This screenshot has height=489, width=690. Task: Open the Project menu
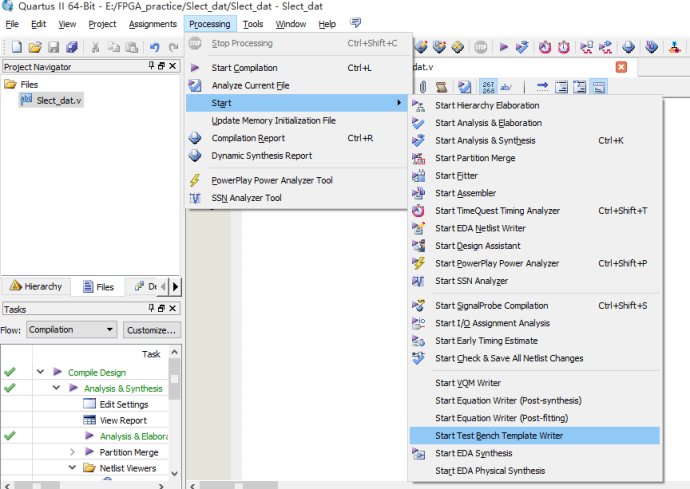click(x=102, y=24)
